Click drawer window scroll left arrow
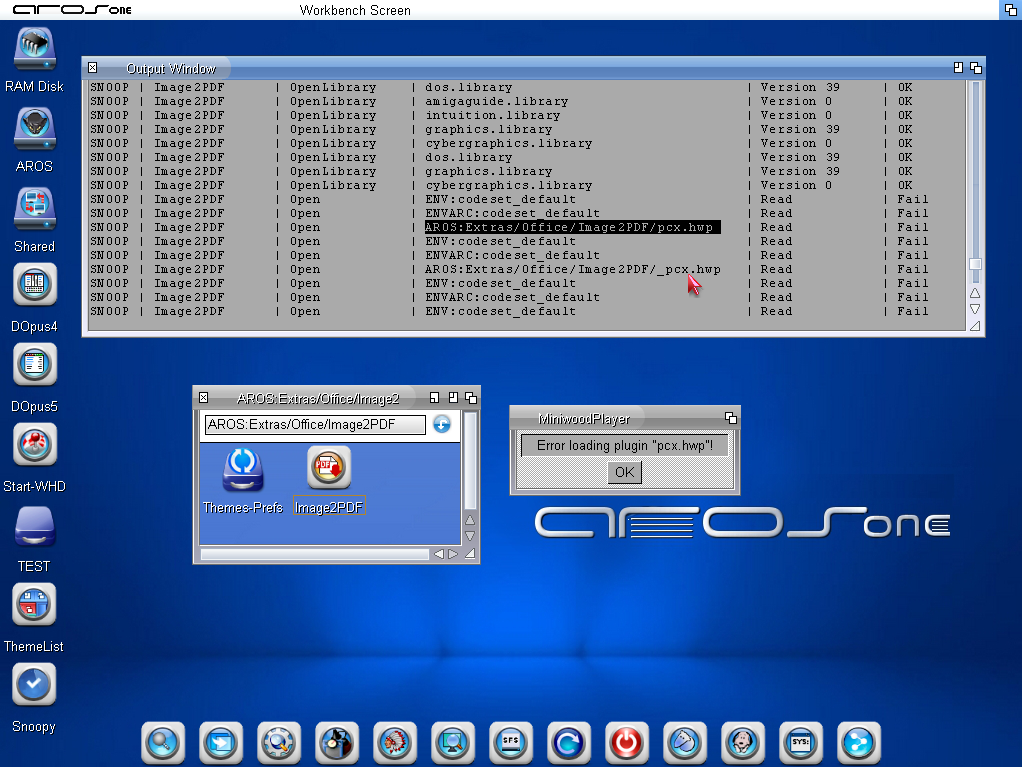This screenshot has width=1022, height=767. 439,554
